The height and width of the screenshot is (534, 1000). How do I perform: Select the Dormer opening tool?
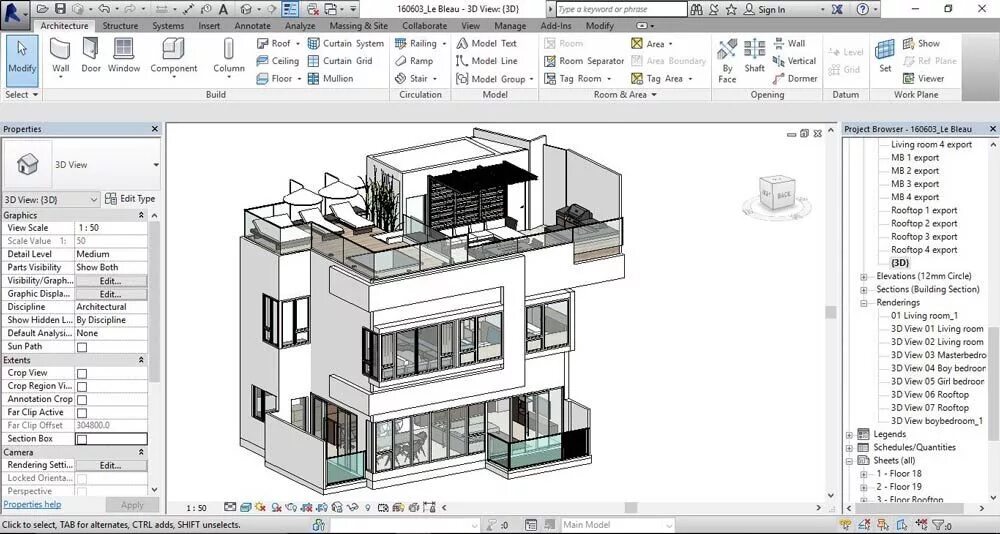click(x=795, y=78)
